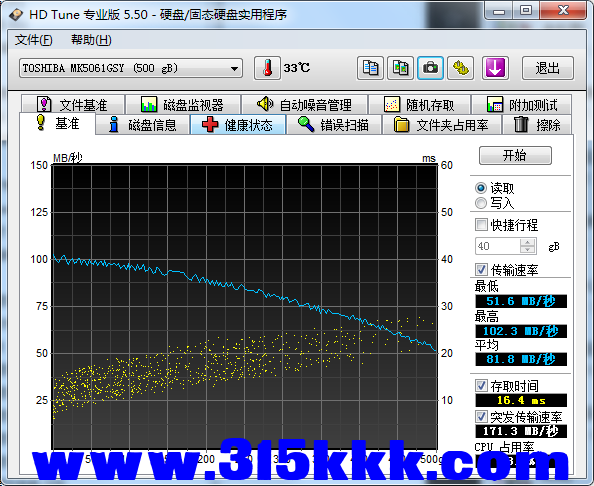Click the HD Tune title bar icon
This screenshot has width=594, height=486.
pyautogui.click(x=16, y=14)
